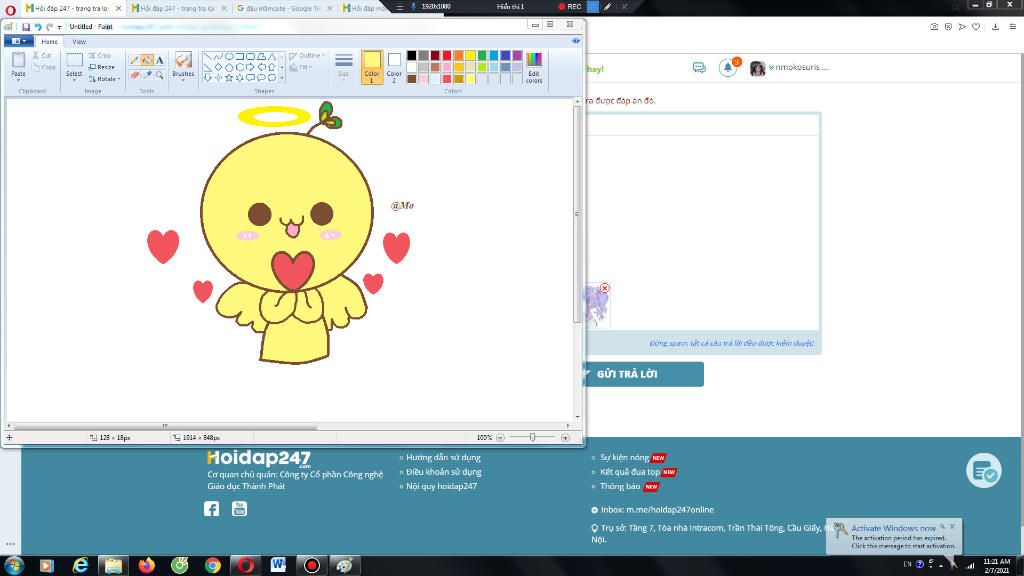This screenshot has width=1024, height=576.
Task: Switch to the View ribbon tab
Action: coord(79,41)
